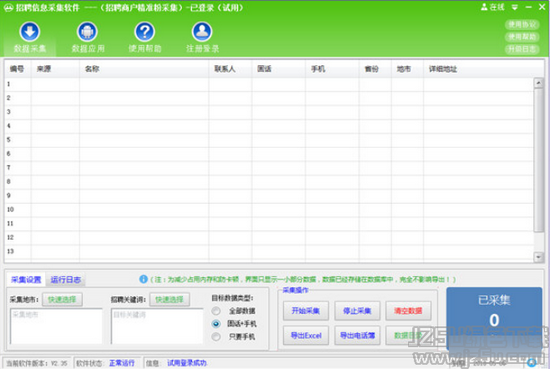Click the blue info icon beside the note
The width and height of the screenshot is (550, 369).
click(143, 279)
